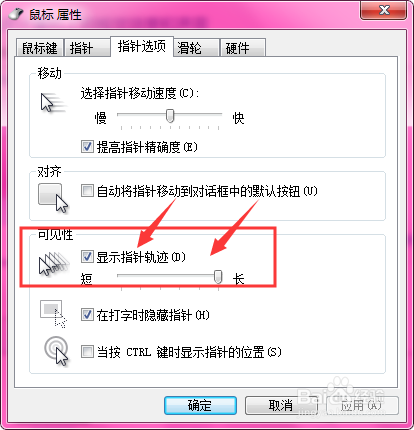Toggle 在打字时隐藏指针 checkbox
The image size is (414, 430).
coord(87,315)
